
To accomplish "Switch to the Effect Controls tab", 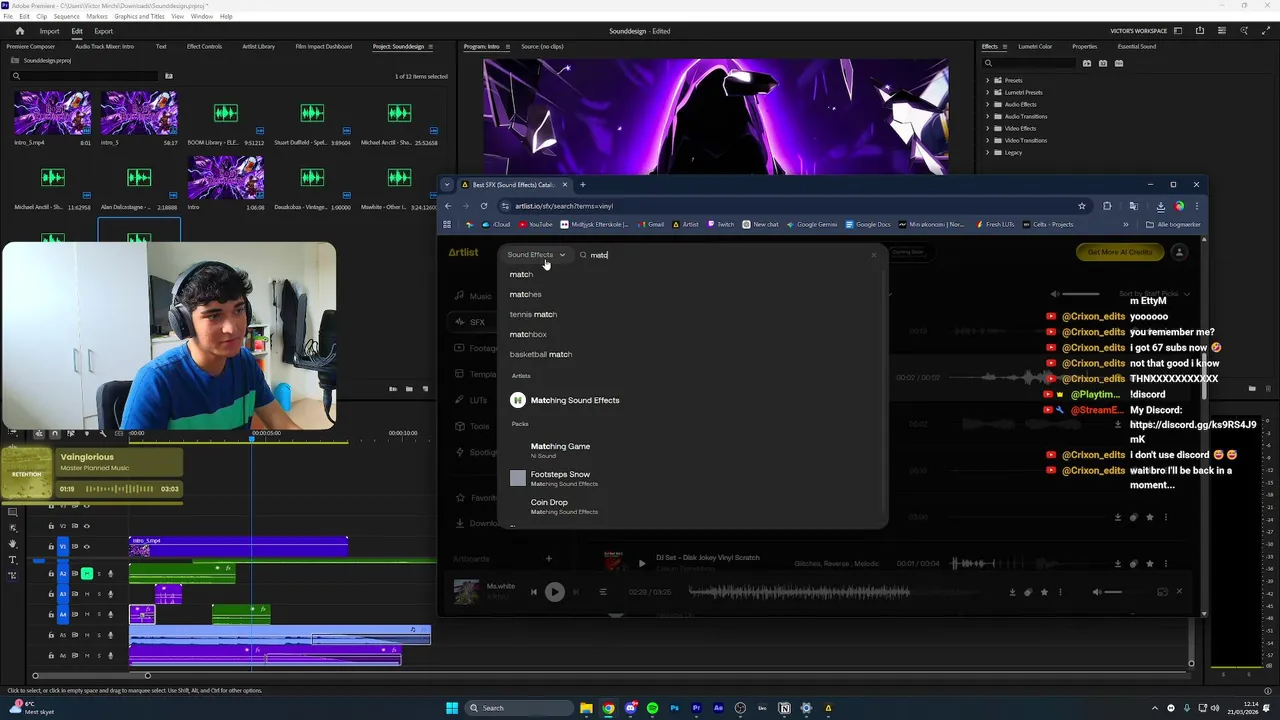I will pos(204,46).
